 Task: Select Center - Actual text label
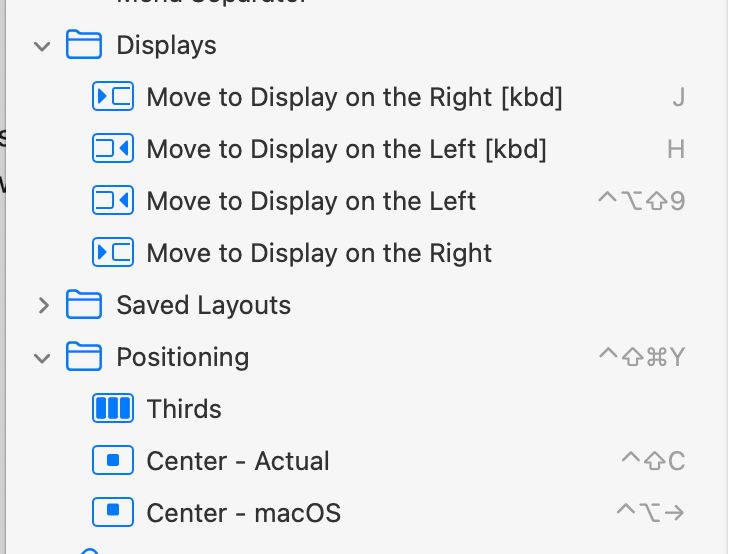238,461
